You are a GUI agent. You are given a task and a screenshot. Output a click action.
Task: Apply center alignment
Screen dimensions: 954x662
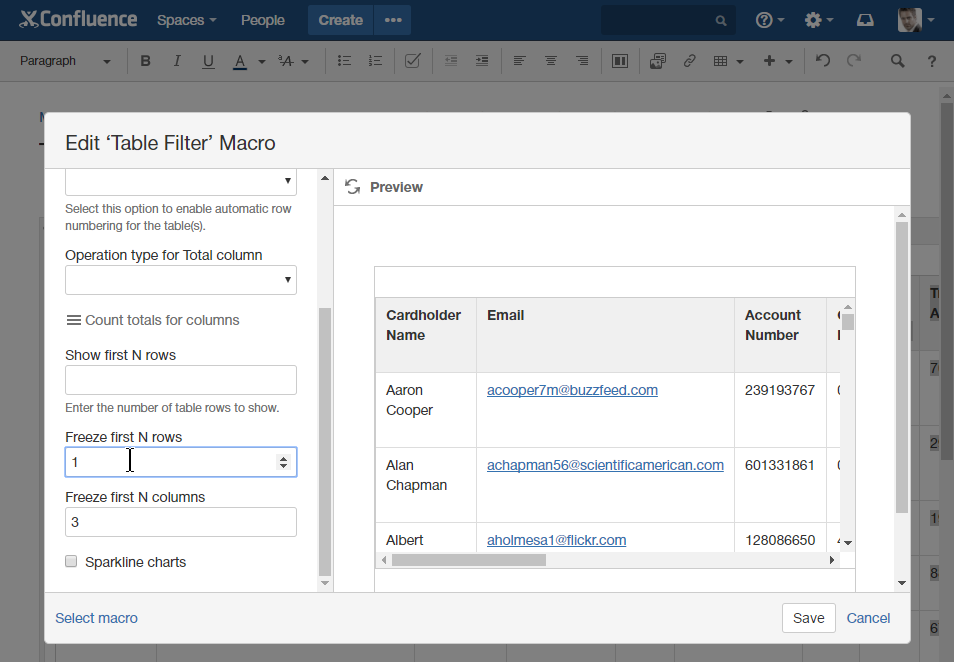coord(551,61)
